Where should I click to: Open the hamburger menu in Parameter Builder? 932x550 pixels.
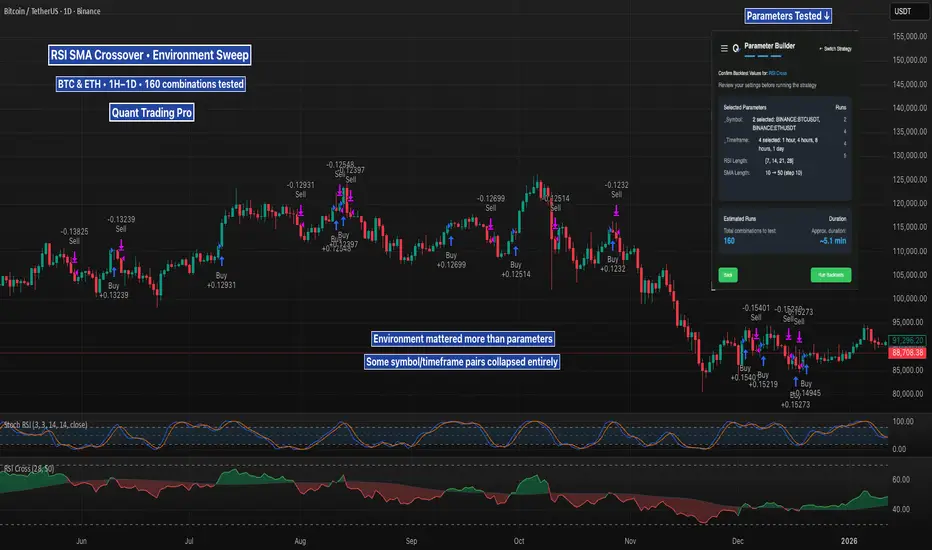pos(724,49)
